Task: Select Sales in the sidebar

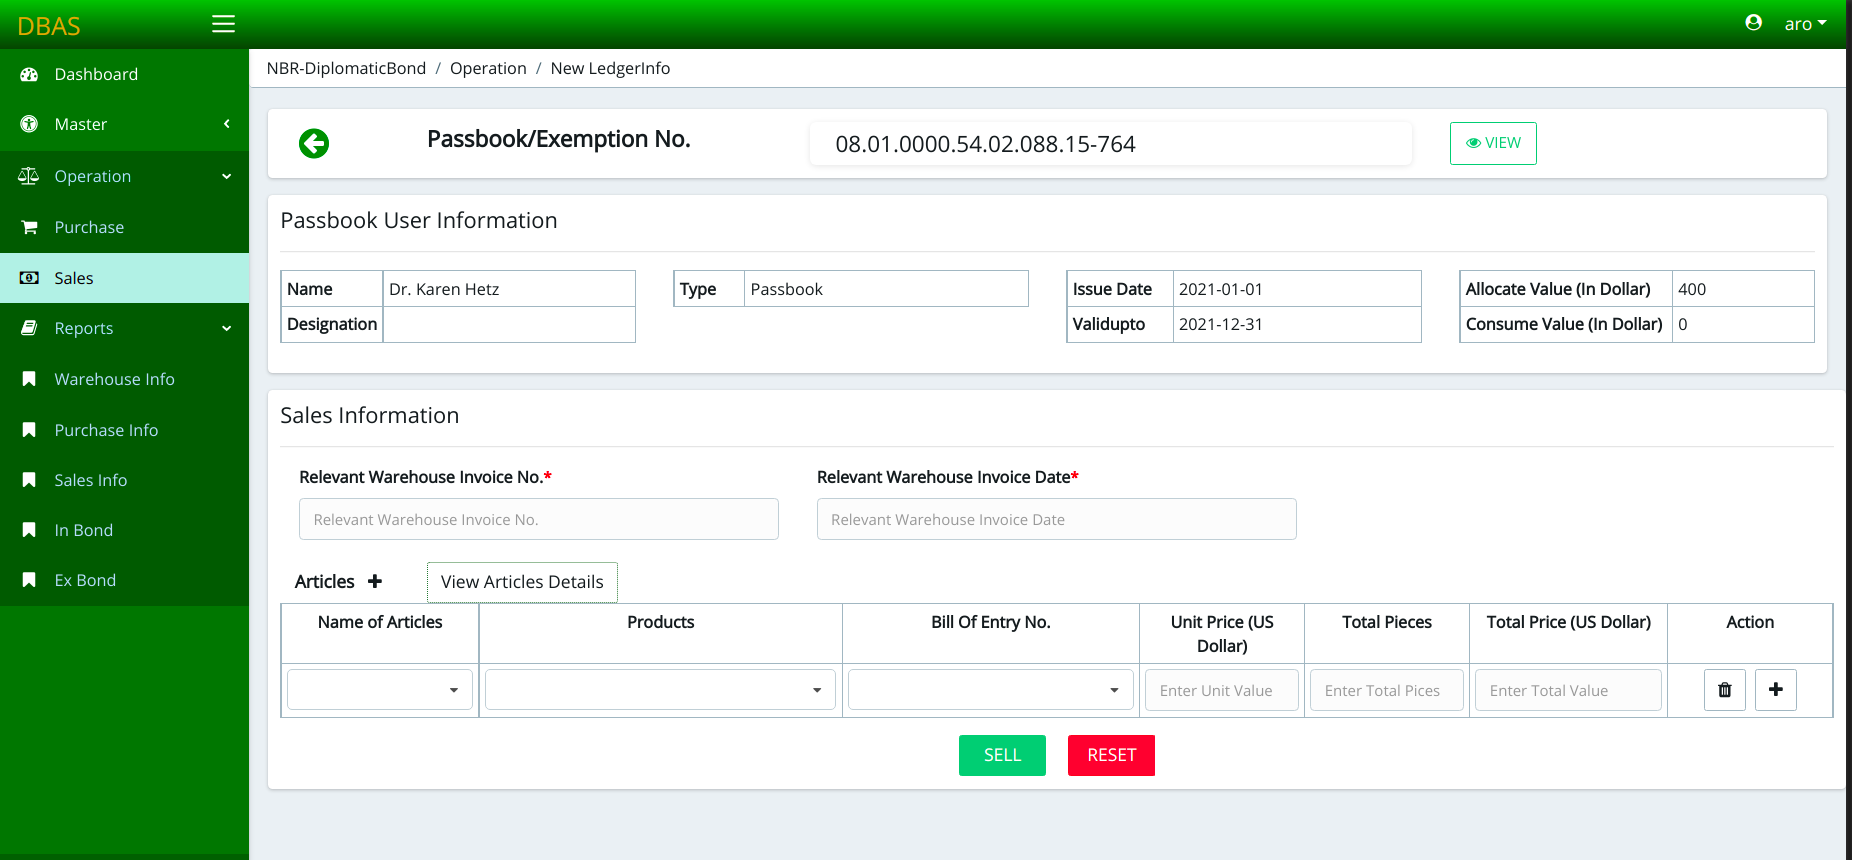Action: (124, 278)
